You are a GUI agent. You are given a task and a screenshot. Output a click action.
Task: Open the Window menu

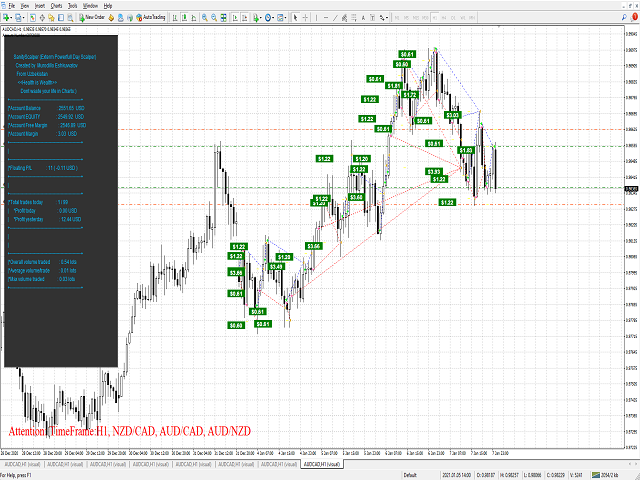[x=90, y=6]
